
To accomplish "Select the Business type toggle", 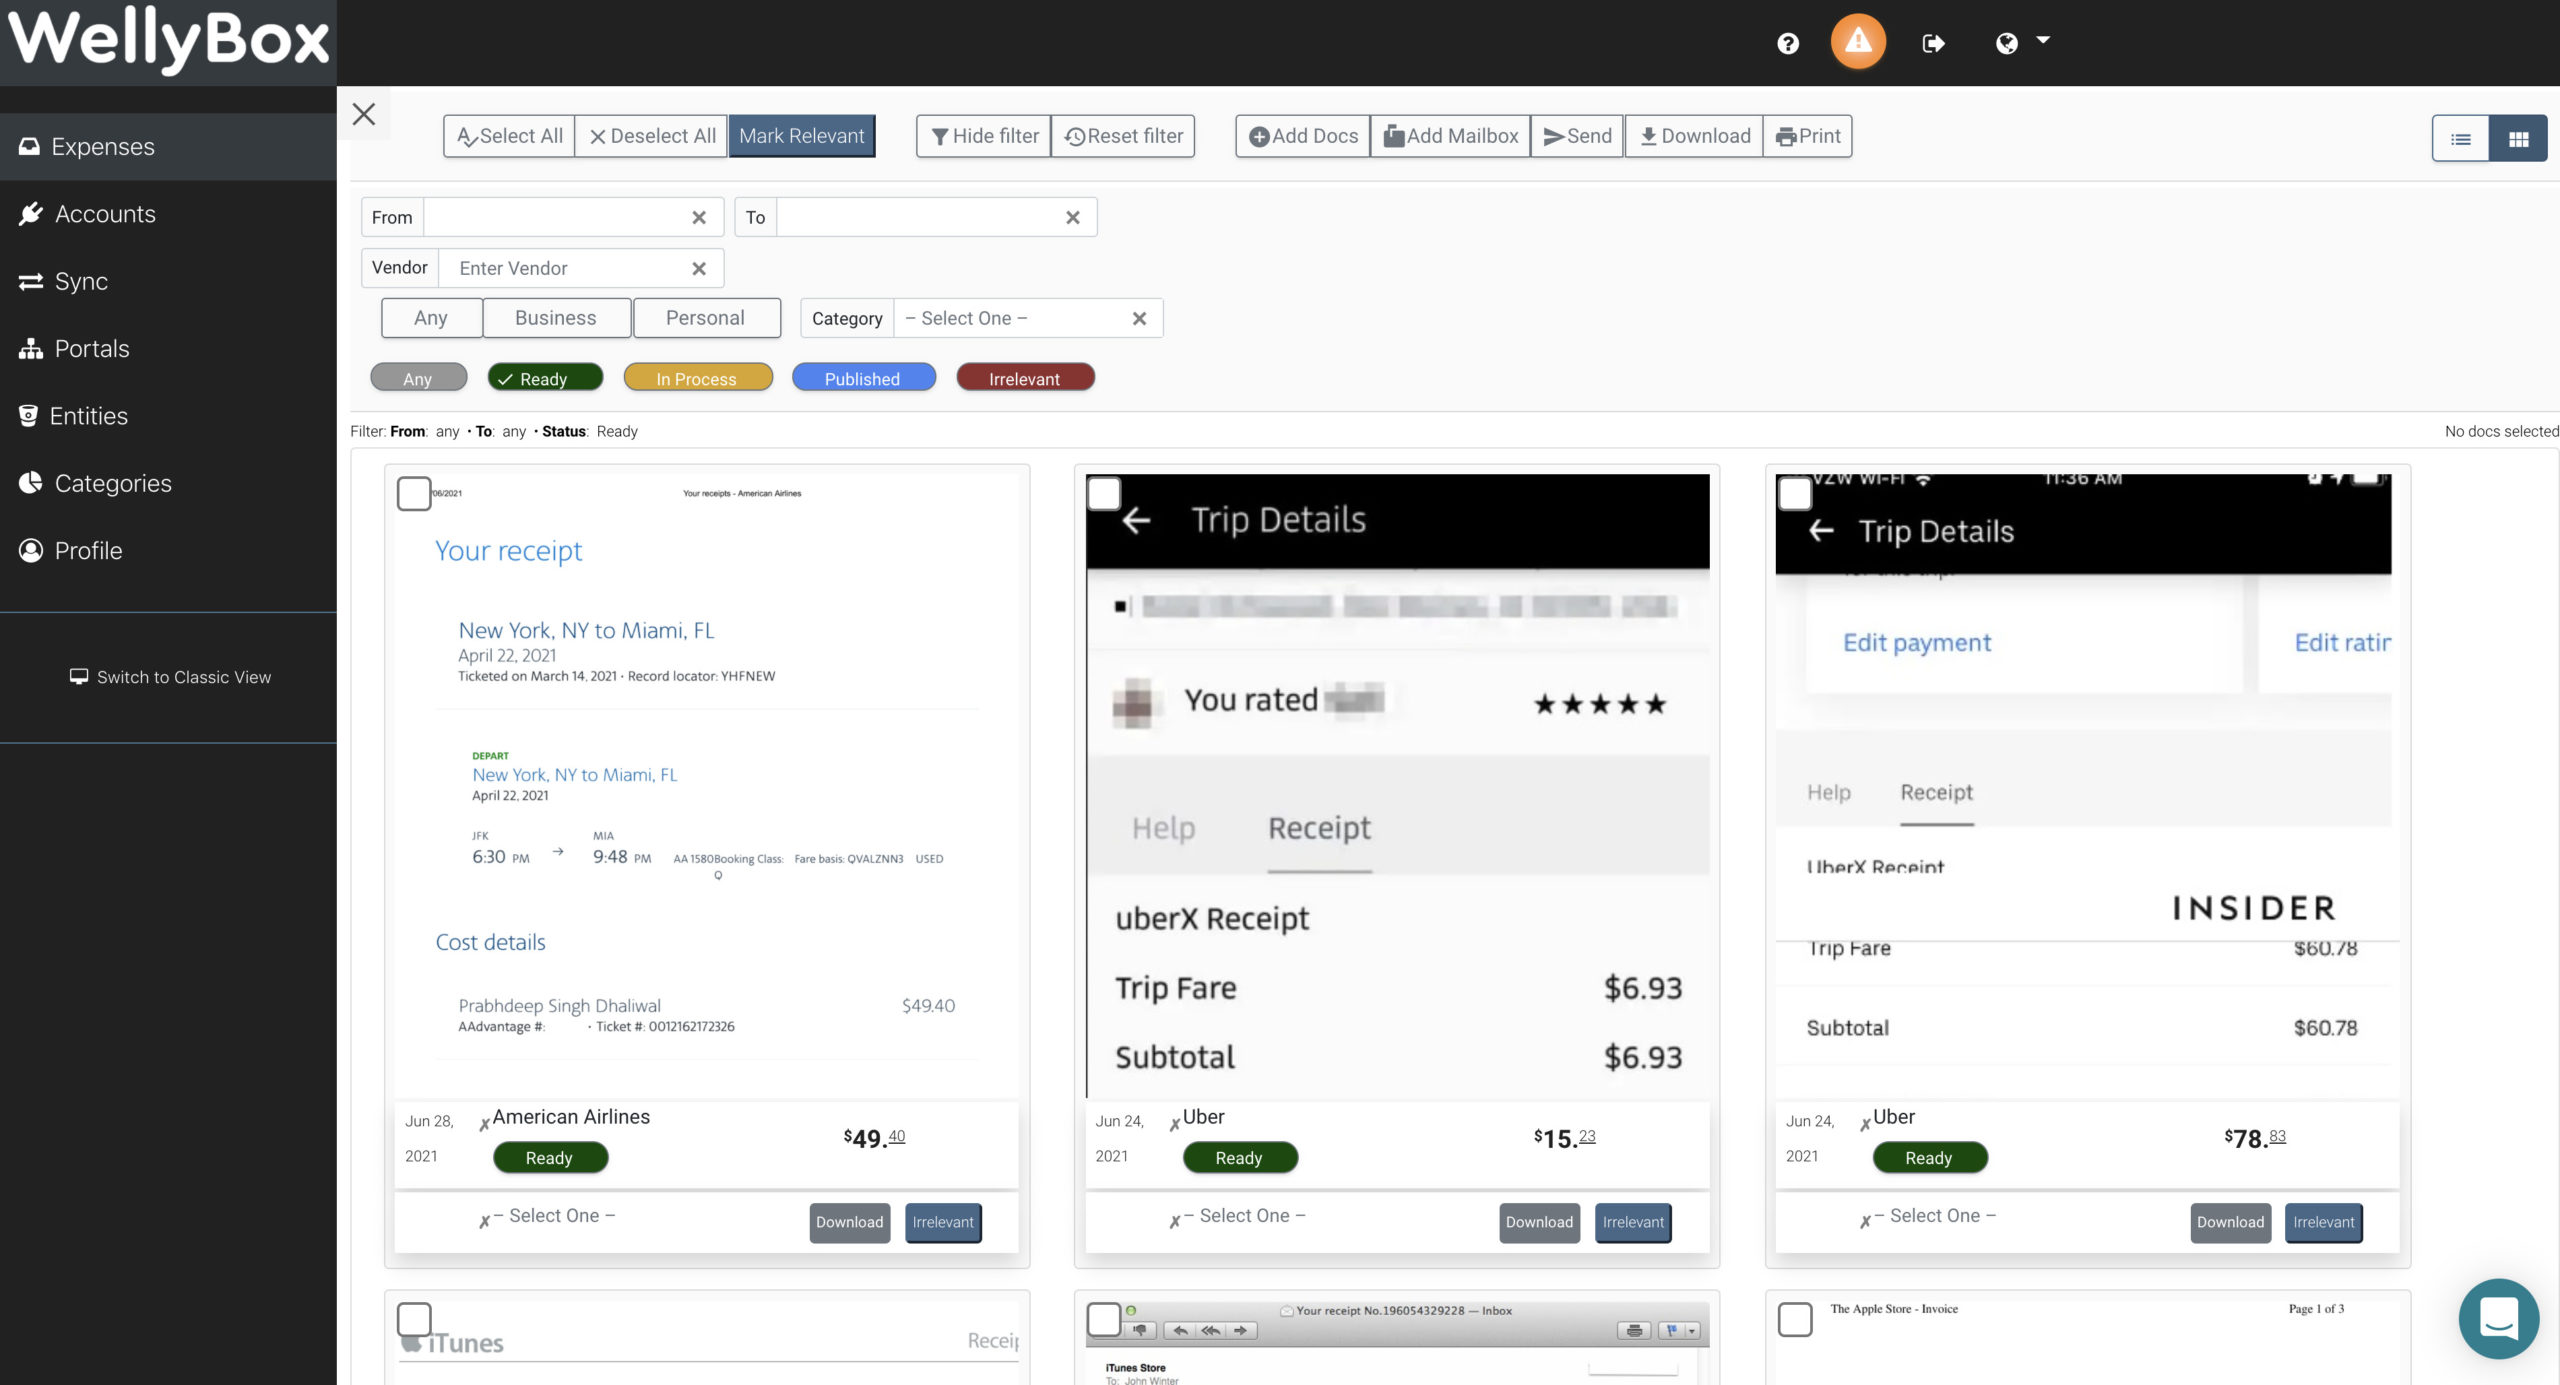I will [x=556, y=318].
